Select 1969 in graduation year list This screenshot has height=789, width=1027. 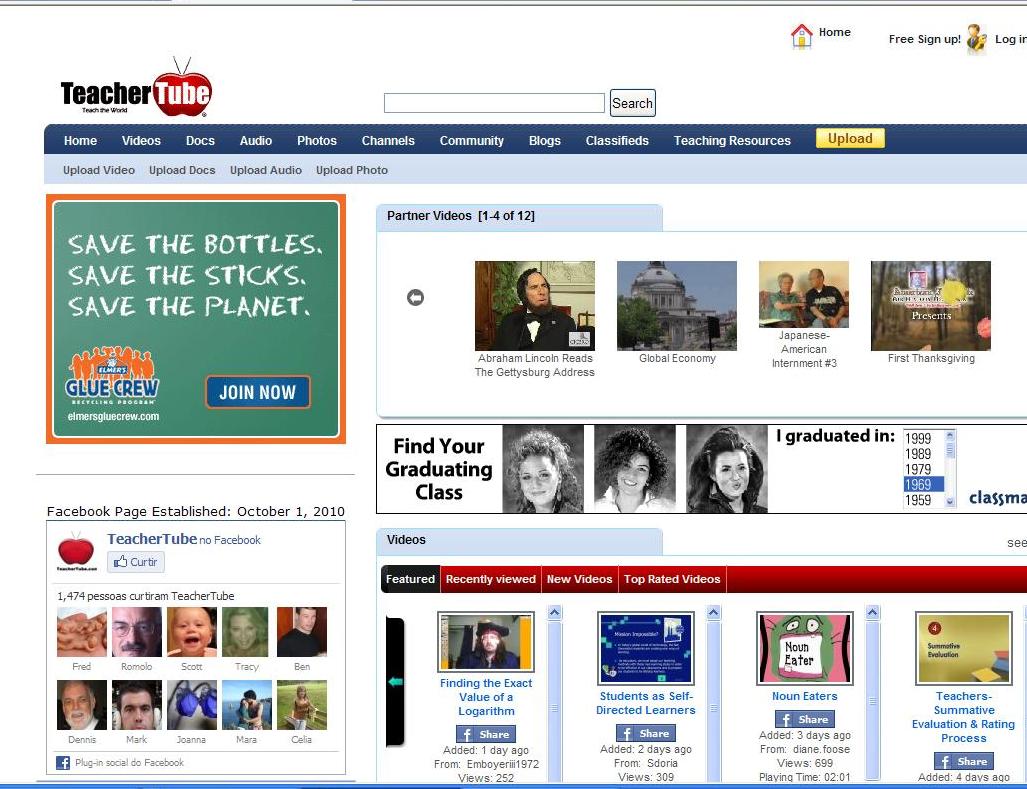click(x=923, y=485)
